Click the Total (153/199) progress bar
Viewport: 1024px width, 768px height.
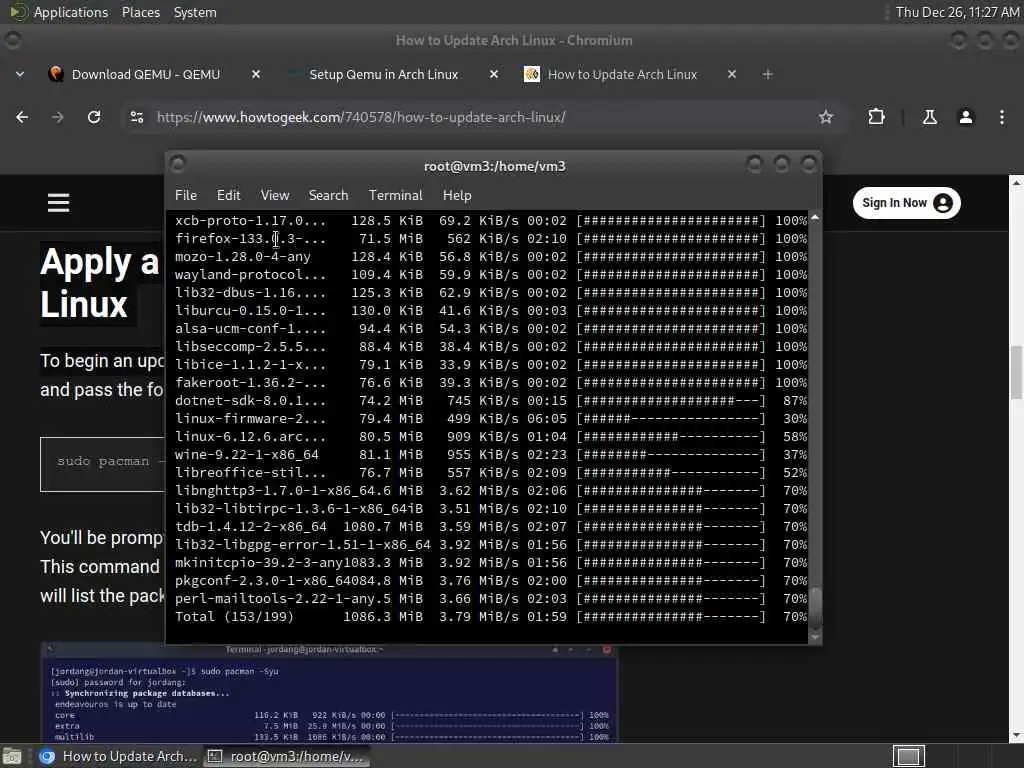tap(671, 616)
